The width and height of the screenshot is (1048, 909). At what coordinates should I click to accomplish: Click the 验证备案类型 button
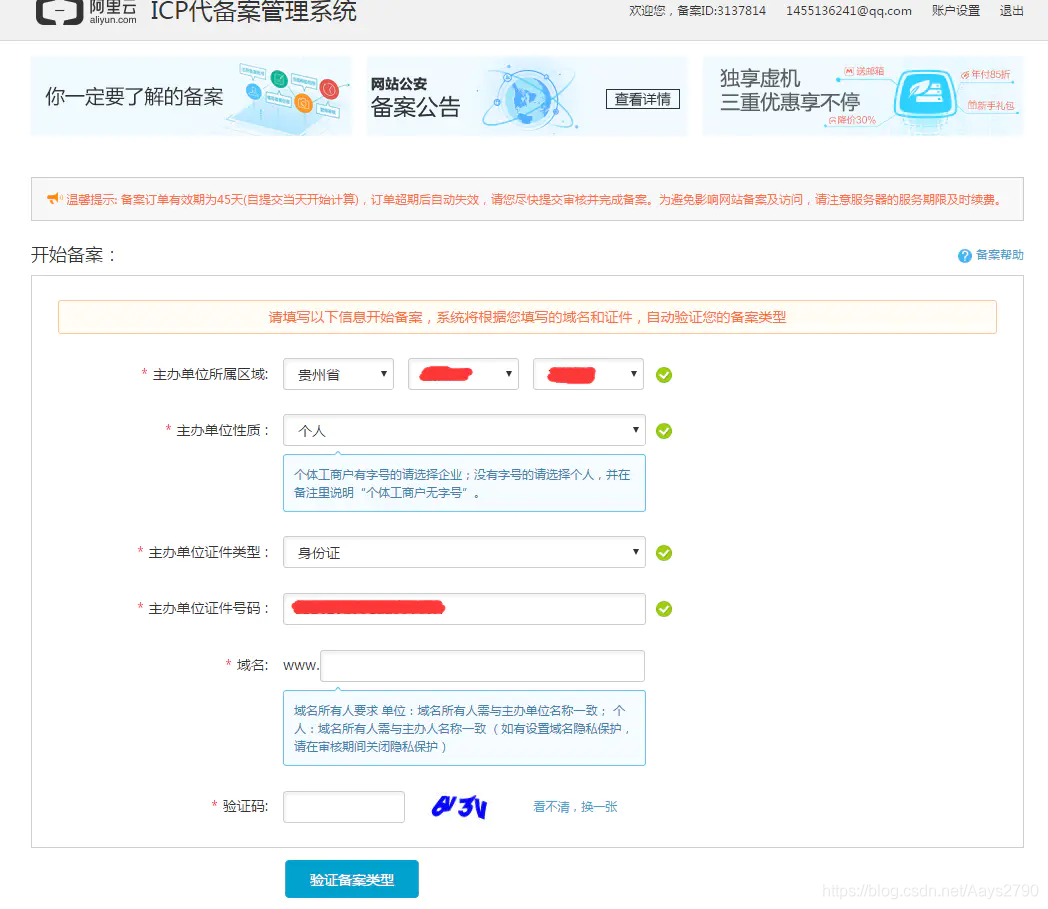point(351,879)
